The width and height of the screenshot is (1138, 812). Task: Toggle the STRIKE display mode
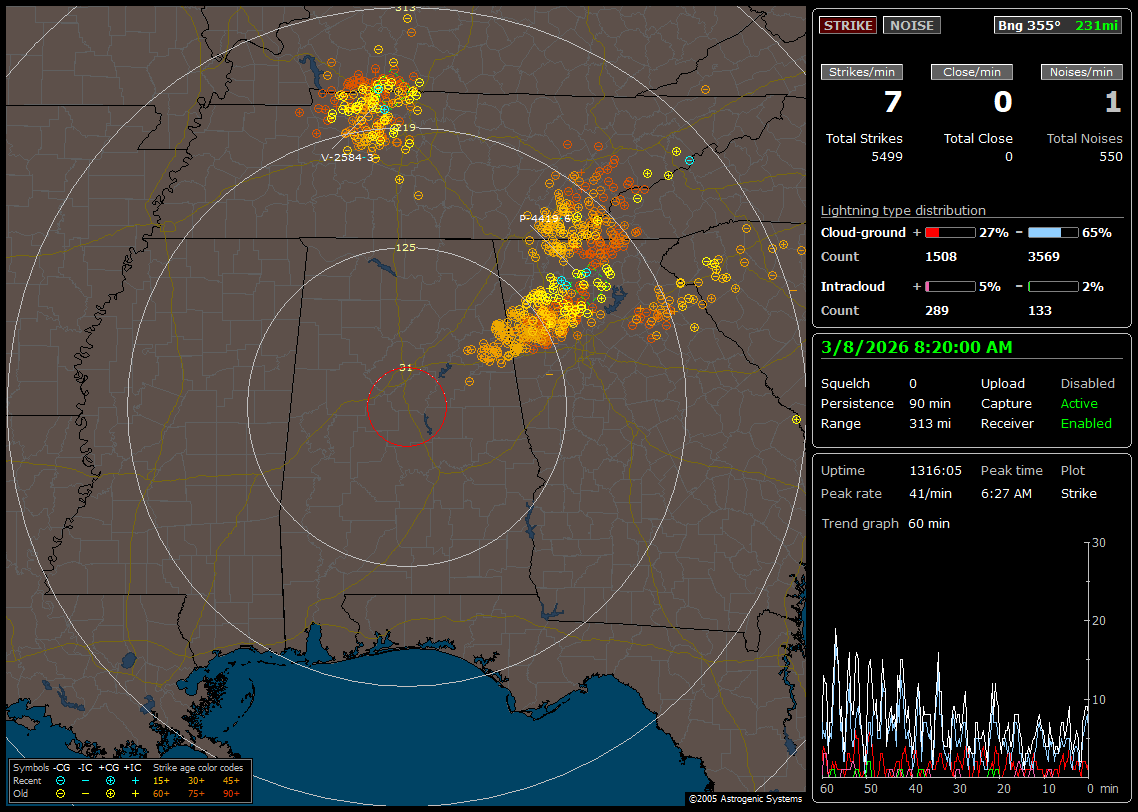(847, 26)
